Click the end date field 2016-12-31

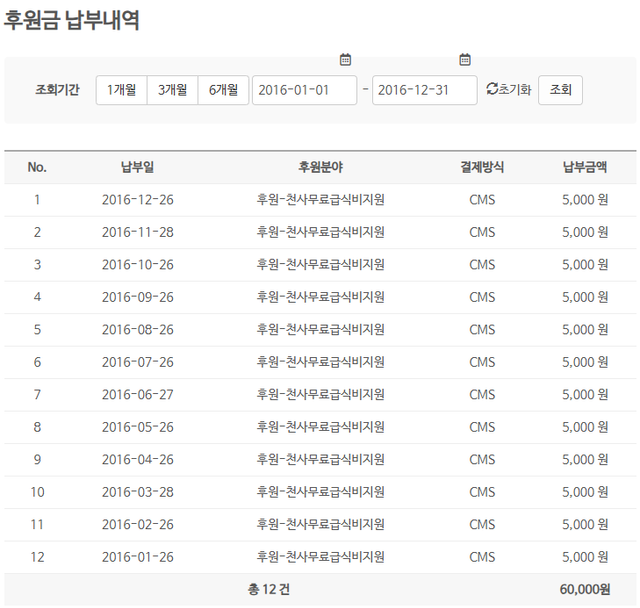424,90
